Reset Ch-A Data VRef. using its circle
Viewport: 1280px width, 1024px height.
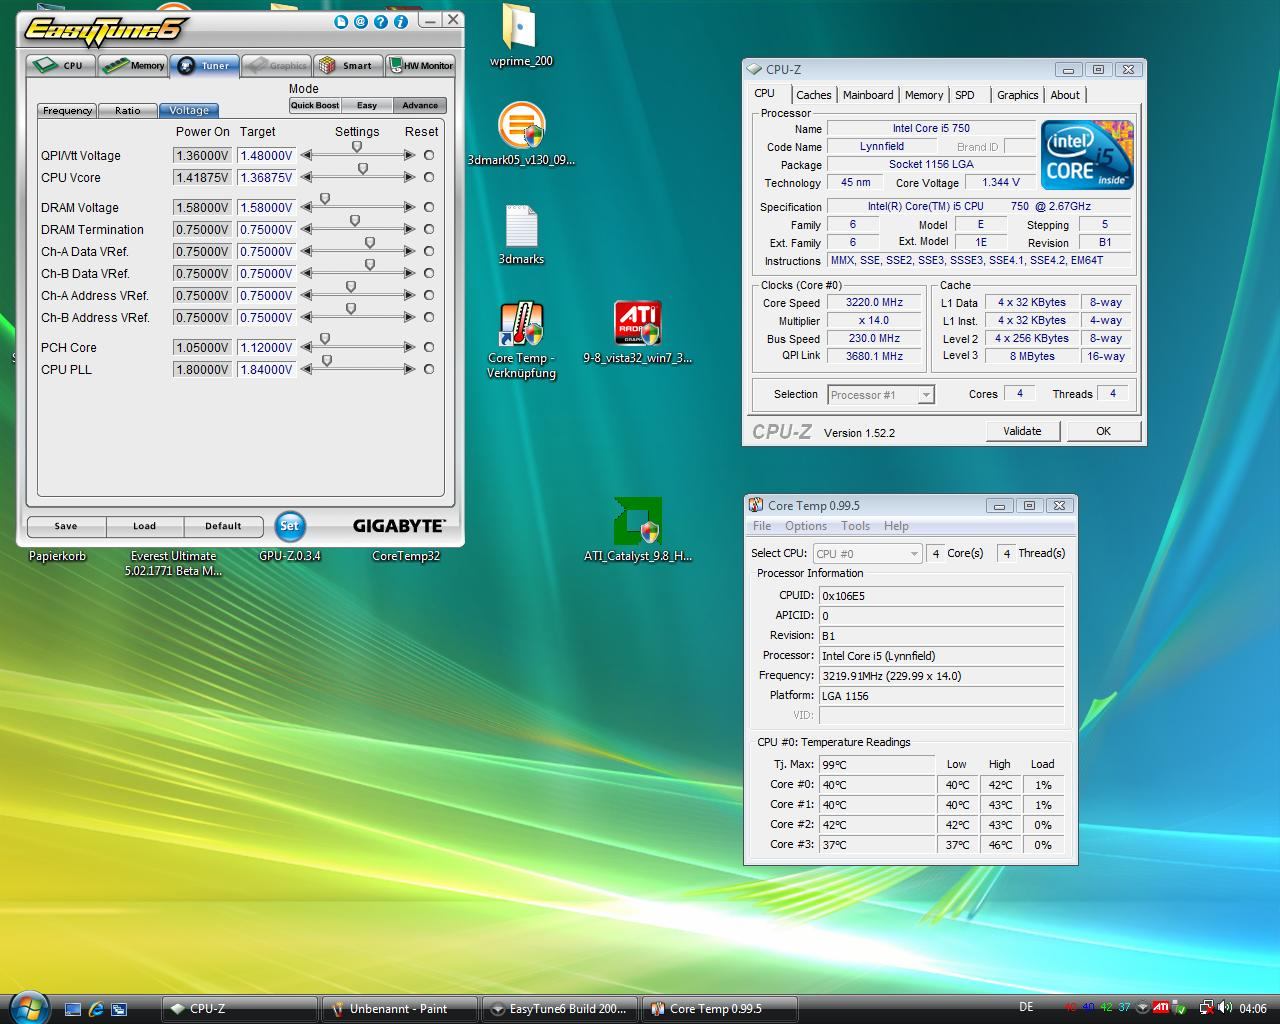tap(429, 251)
